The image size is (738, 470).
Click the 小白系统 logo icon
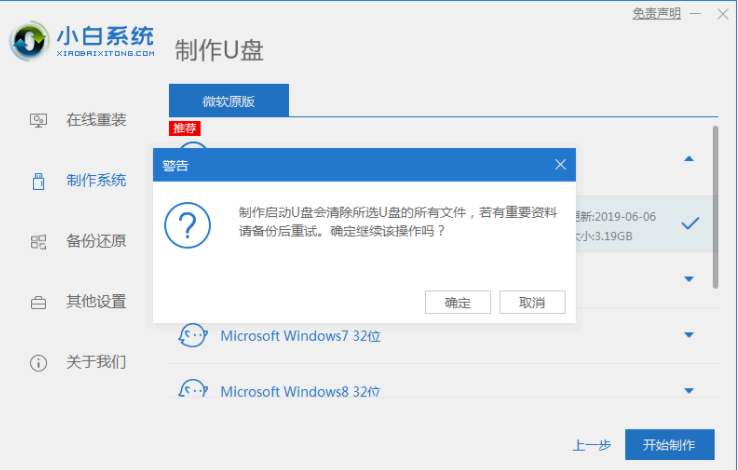30,41
